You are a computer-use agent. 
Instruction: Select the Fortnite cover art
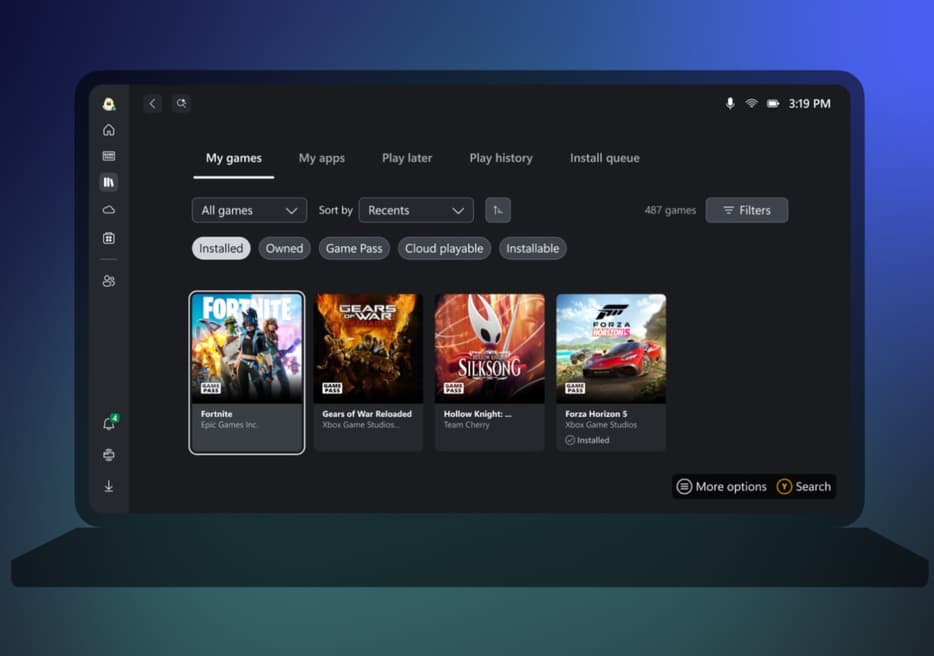click(x=247, y=348)
